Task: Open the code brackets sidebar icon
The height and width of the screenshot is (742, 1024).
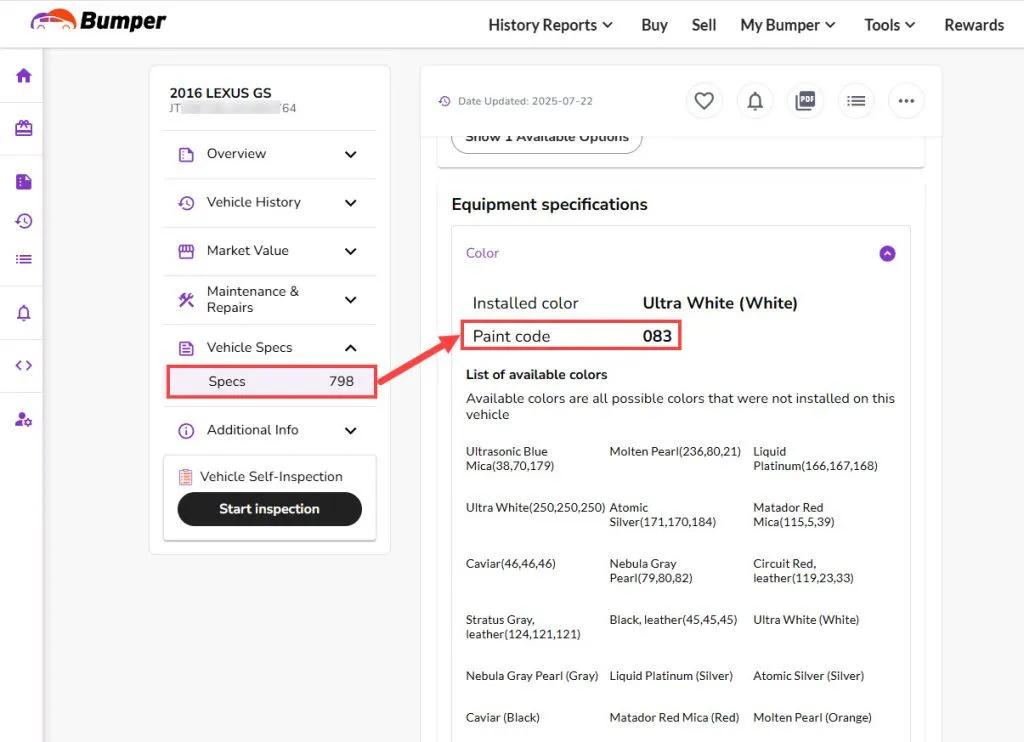Action: click(x=24, y=365)
